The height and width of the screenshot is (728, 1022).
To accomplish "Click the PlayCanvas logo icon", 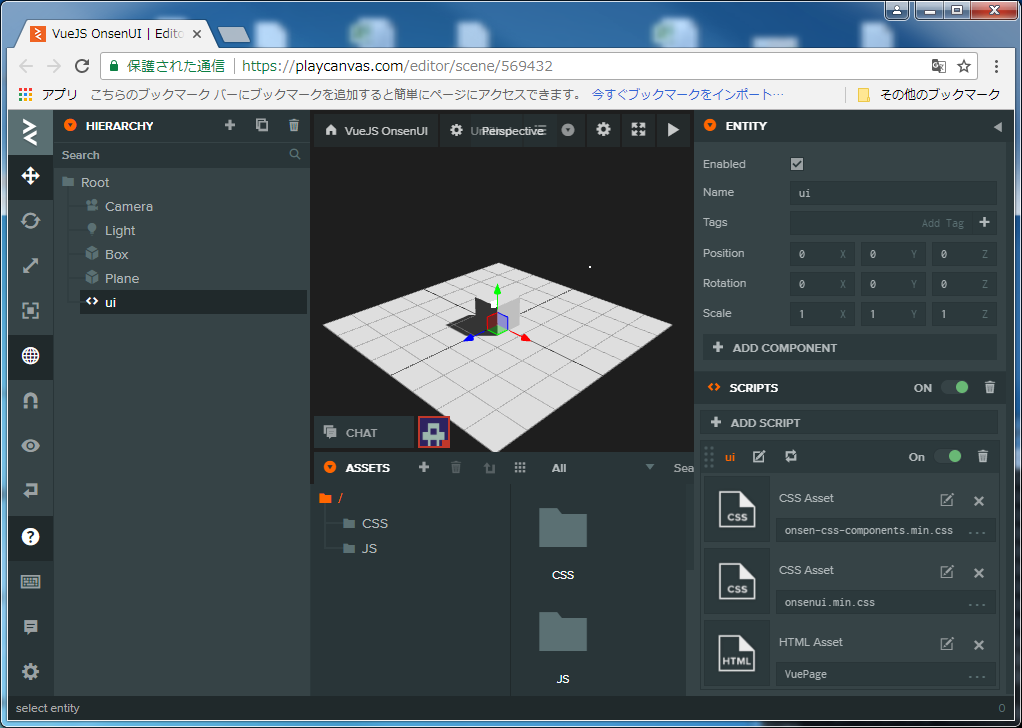I will click(x=31, y=132).
